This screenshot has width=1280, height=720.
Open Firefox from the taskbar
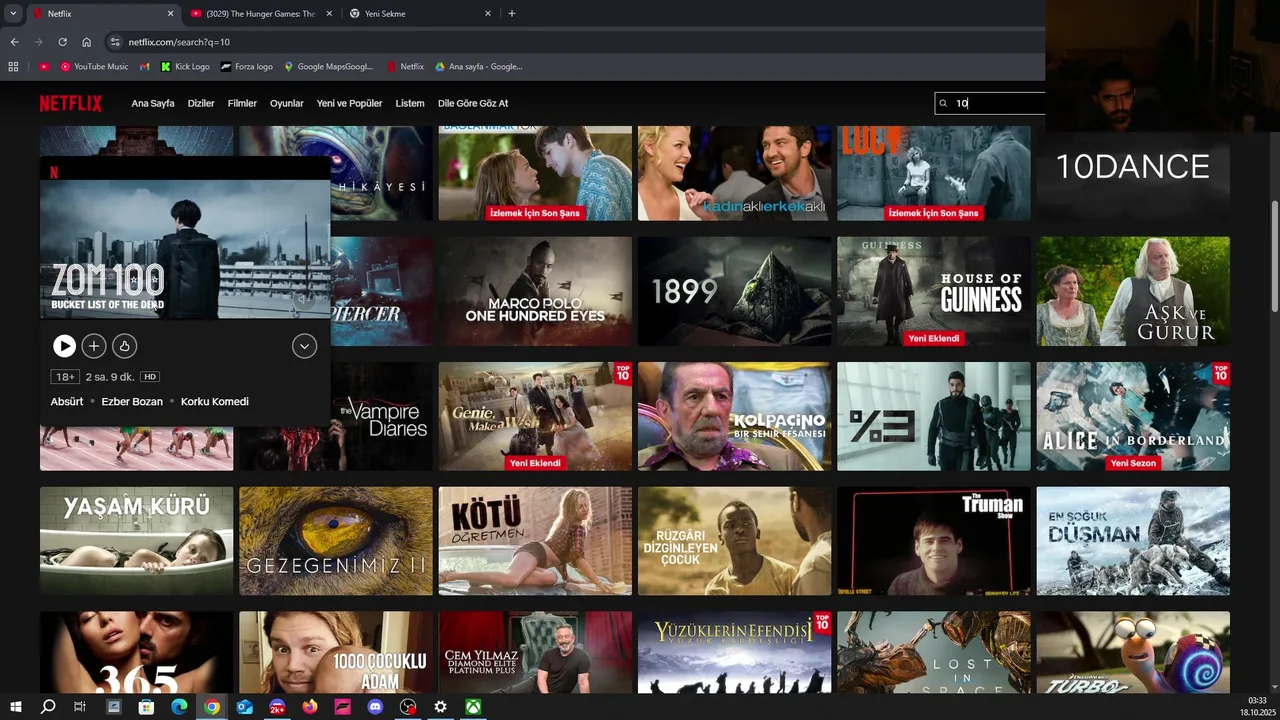coord(310,707)
